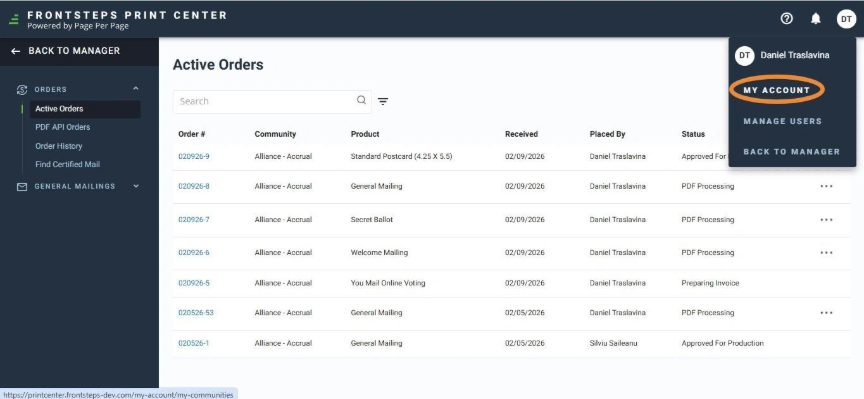864x399 pixels.
Task: Click the Status column header
Action: [x=693, y=134]
